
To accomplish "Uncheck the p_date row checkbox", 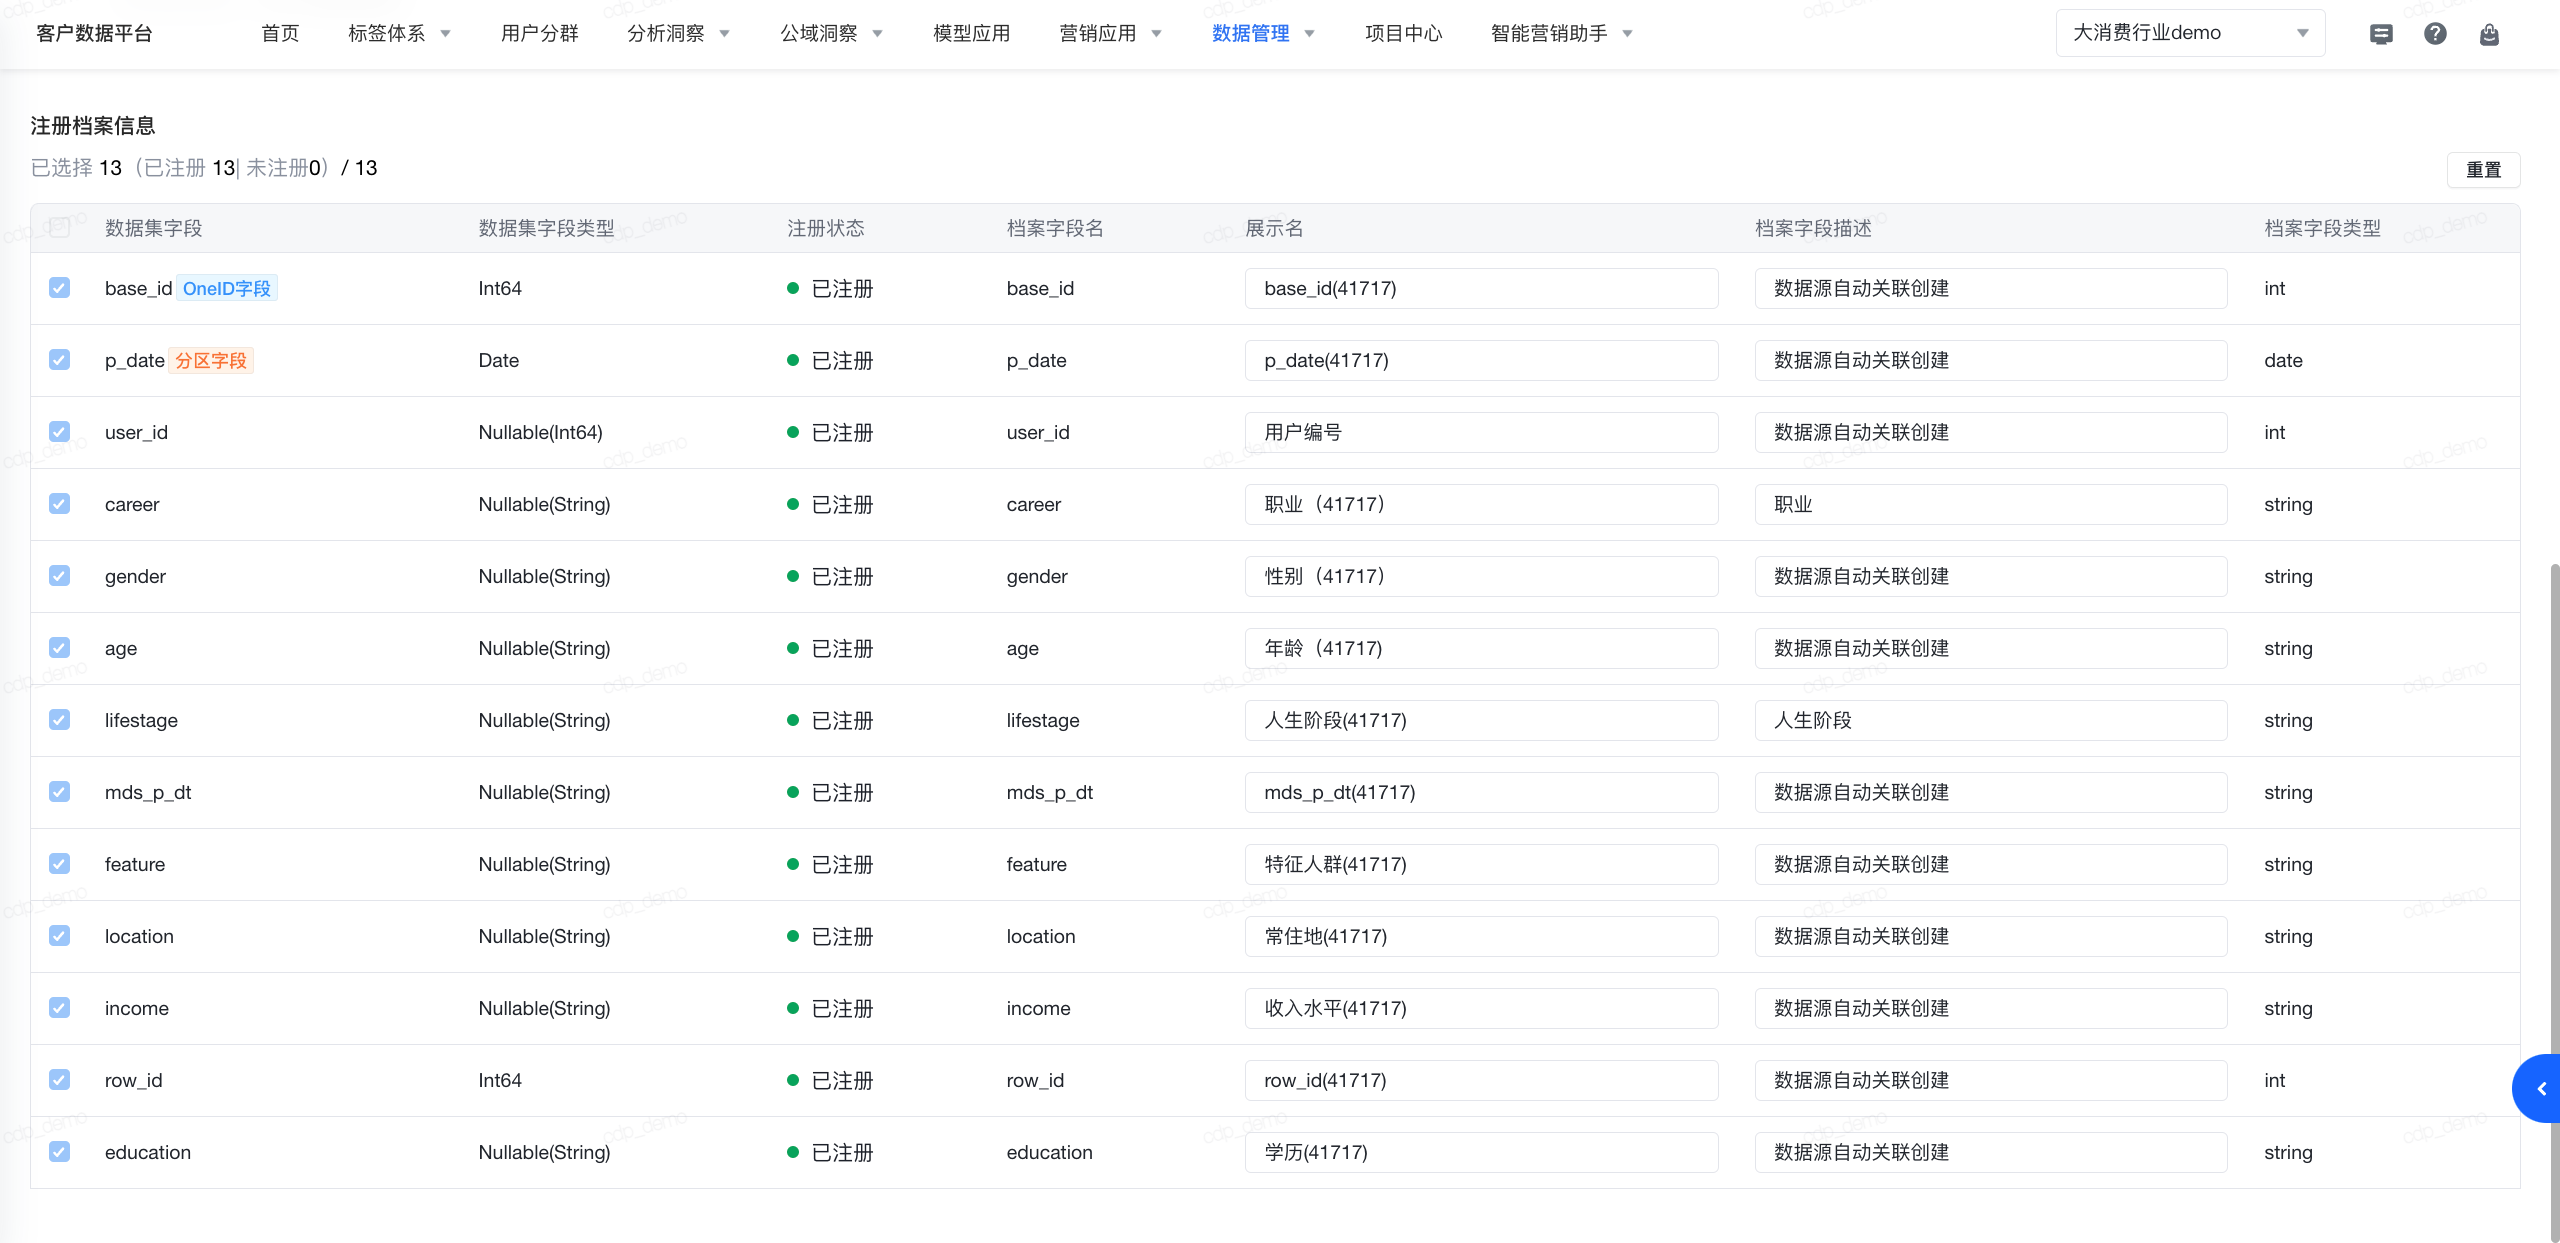I will pyautogui.click(x=60, y=360).
